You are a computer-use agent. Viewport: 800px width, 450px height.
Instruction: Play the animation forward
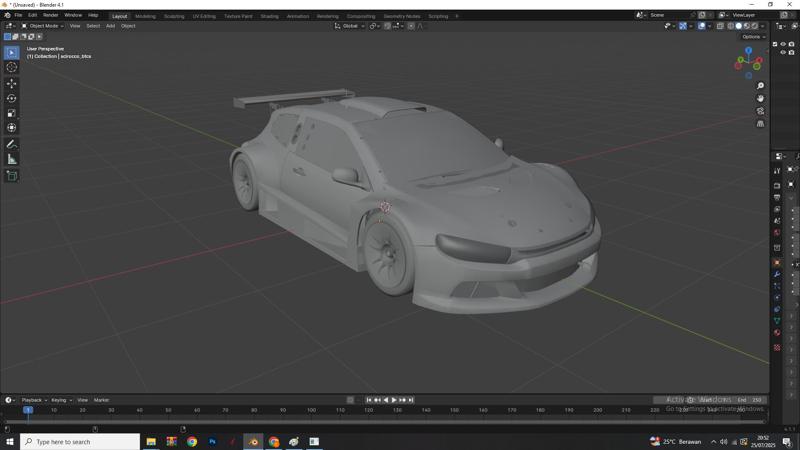coord(394,400)
